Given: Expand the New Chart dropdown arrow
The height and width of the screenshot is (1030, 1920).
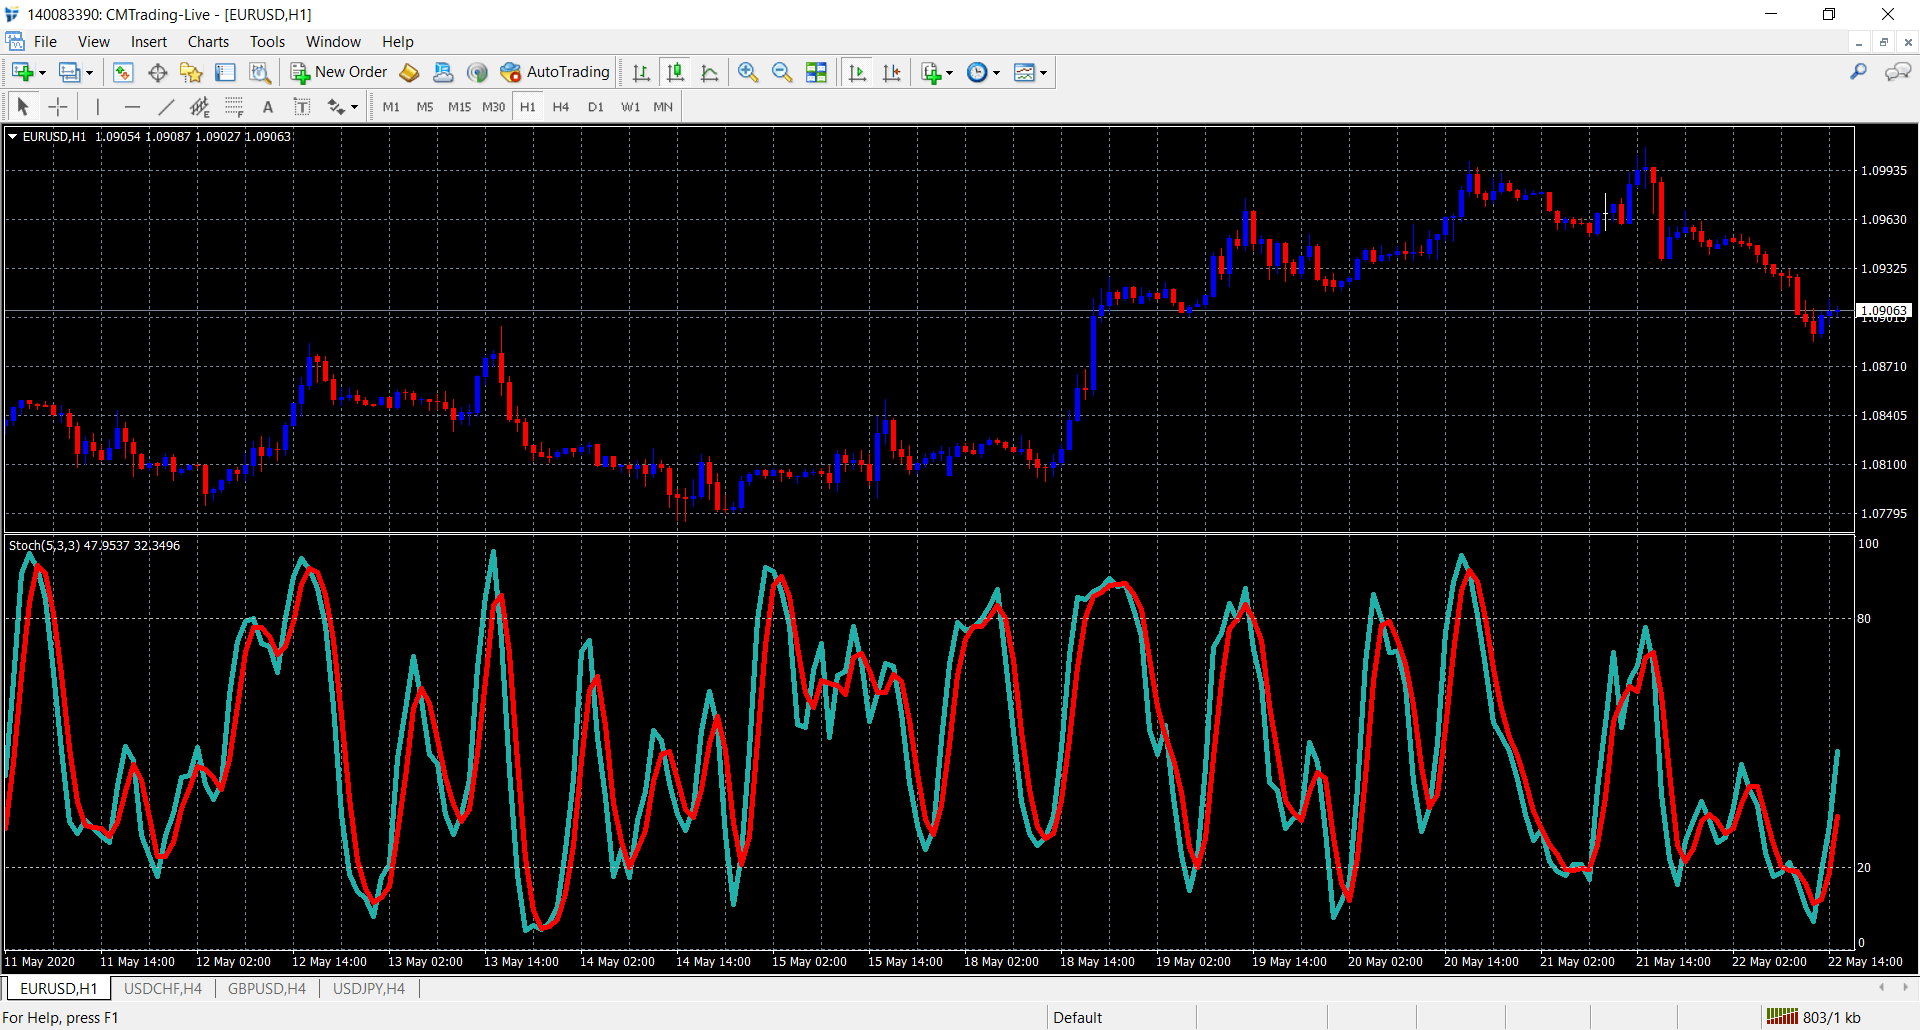Looking at the screenshot, I should click(42, 73).
